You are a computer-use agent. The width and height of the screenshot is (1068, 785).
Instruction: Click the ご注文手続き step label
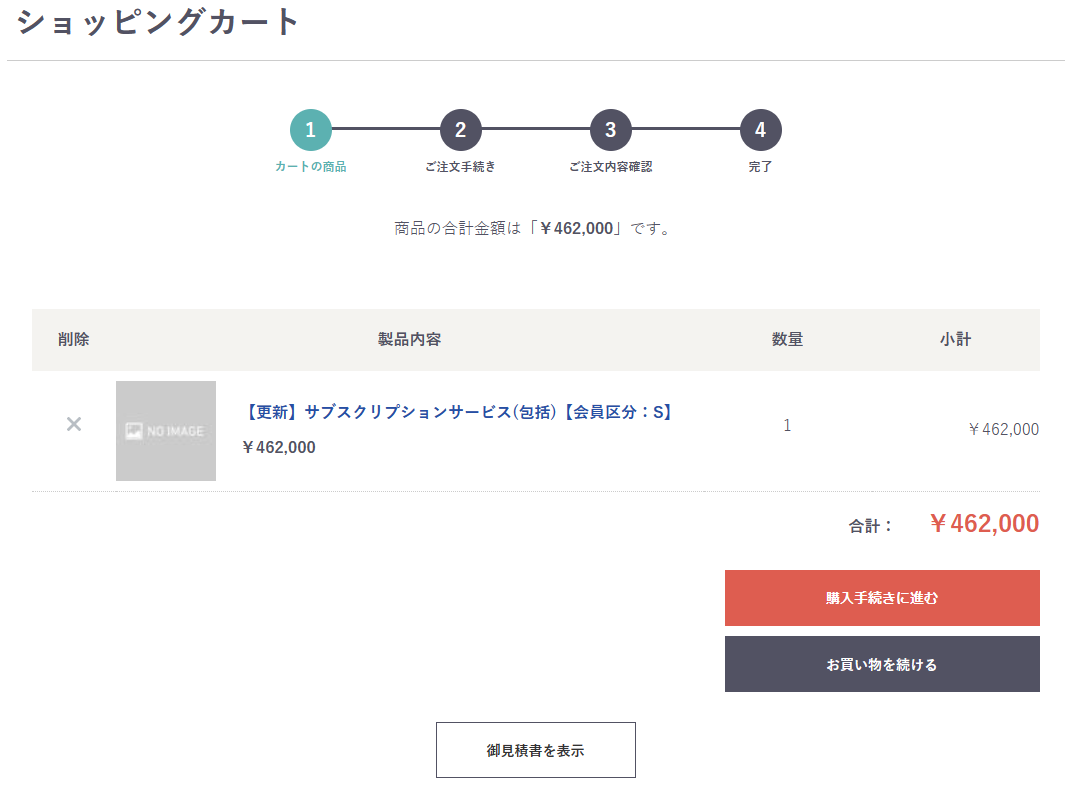[460, 167]
